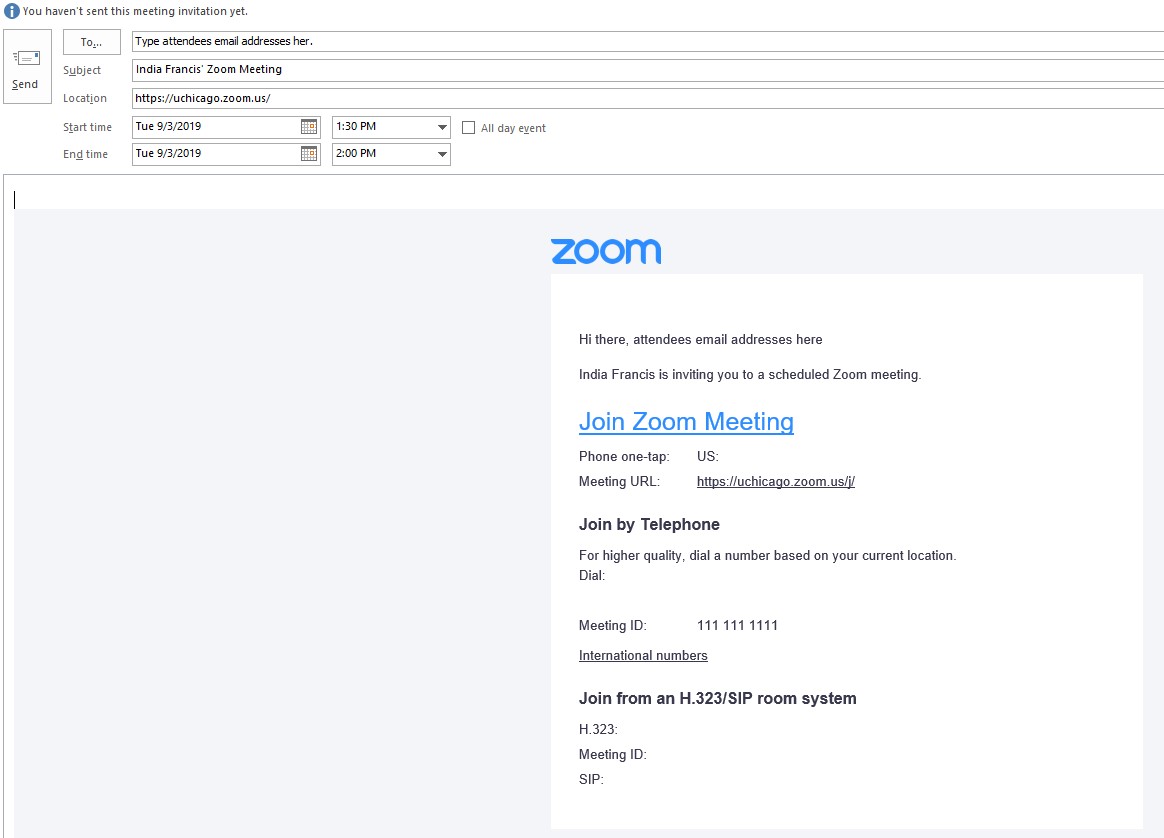Image resolution: width=1164 pixels, height=838 pixels.
Task: Open the Start time calendar picker icon
Action: coord(309,127)
